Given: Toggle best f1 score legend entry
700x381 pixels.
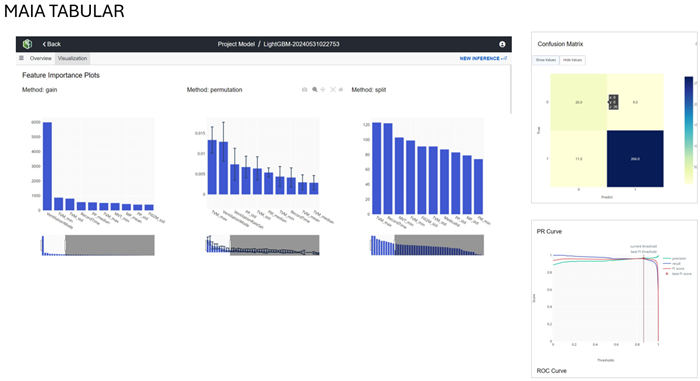Looking at the screenshot, I should (x=677, y=273).
